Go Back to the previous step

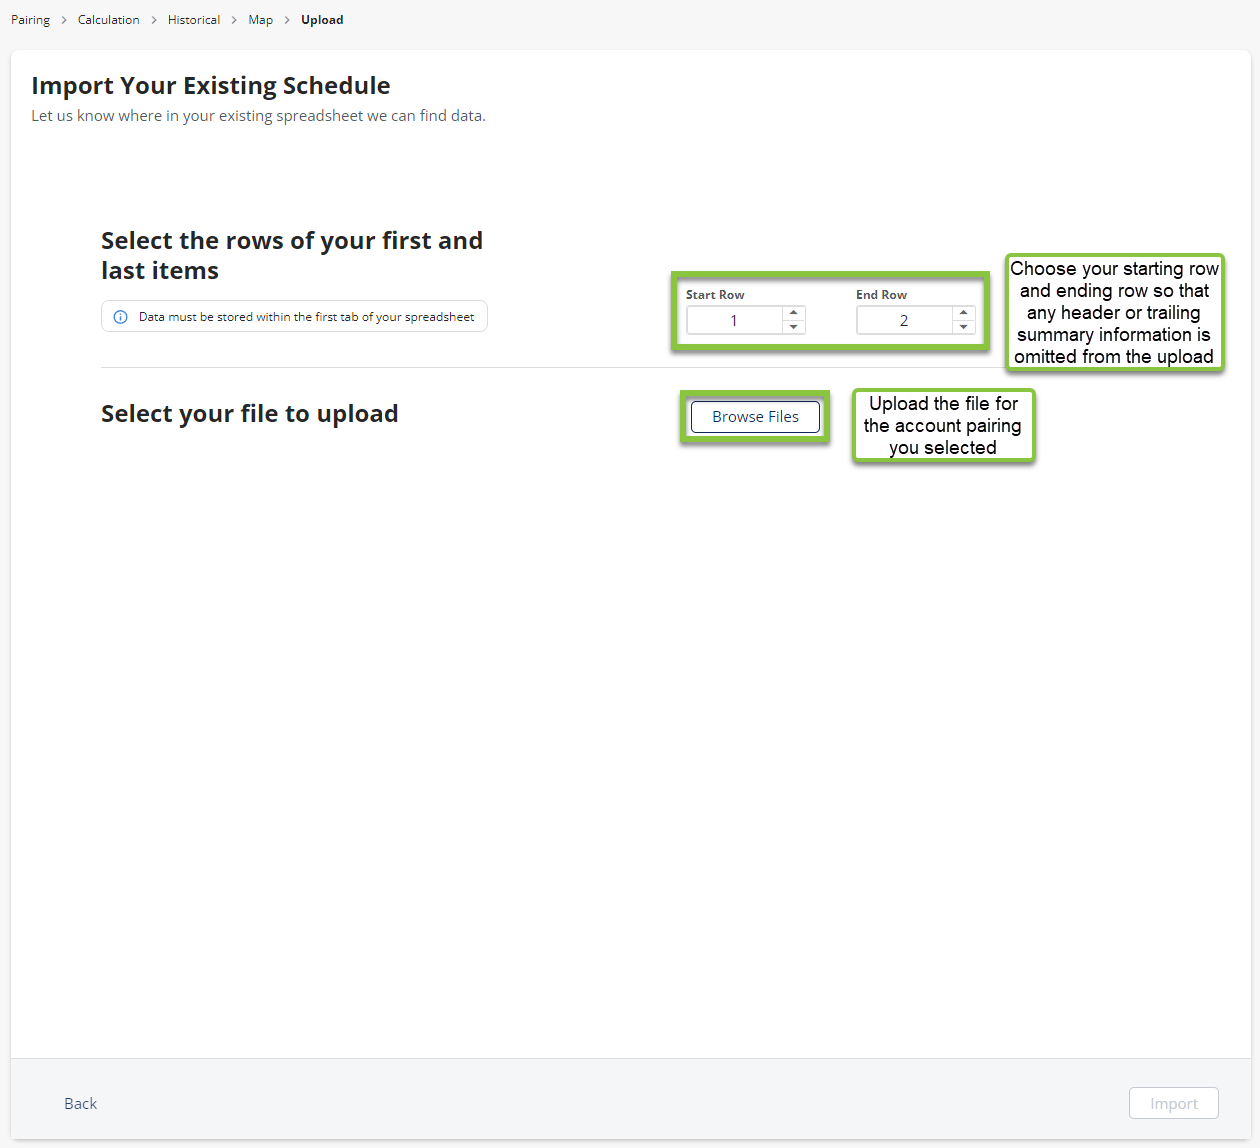click(x=80, y=1103)
